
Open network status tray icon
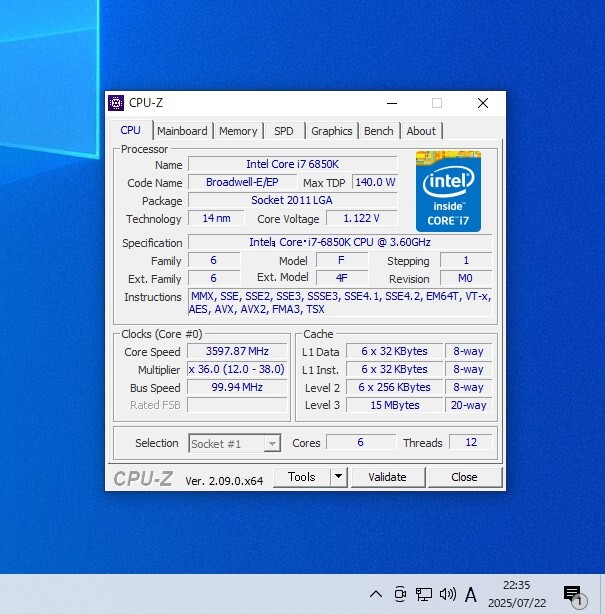click(x=424, y=594)
